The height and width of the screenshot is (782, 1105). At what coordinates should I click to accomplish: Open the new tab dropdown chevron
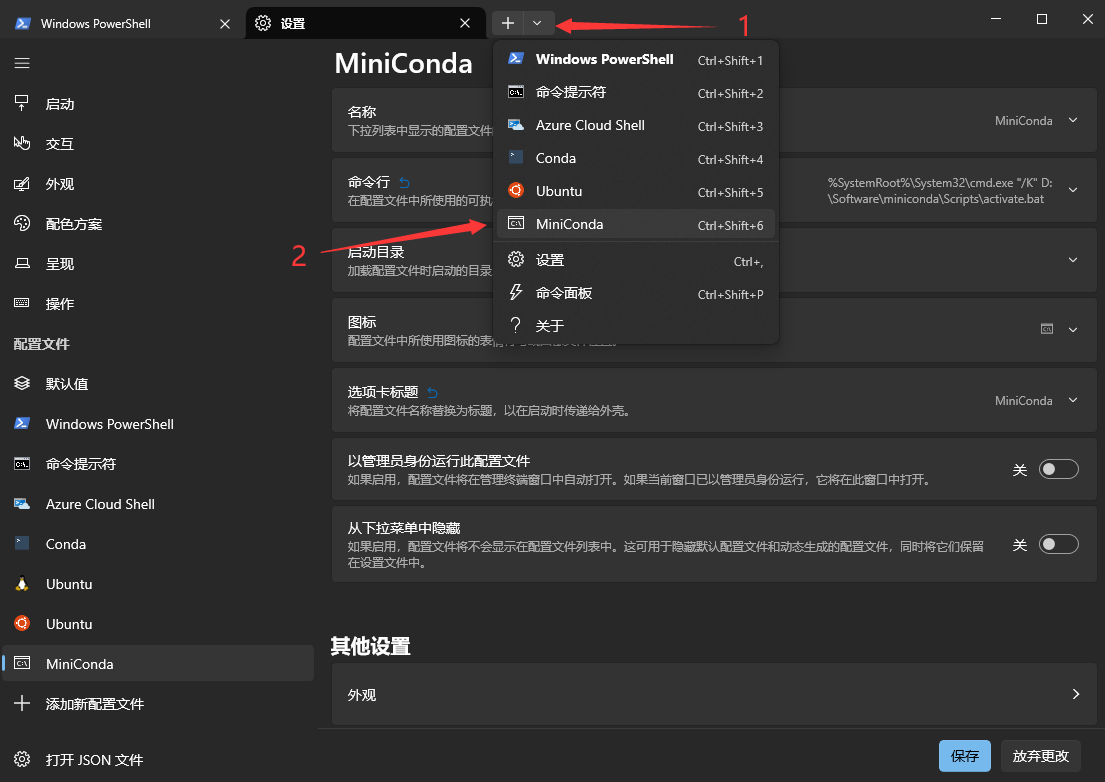[538, 23]
